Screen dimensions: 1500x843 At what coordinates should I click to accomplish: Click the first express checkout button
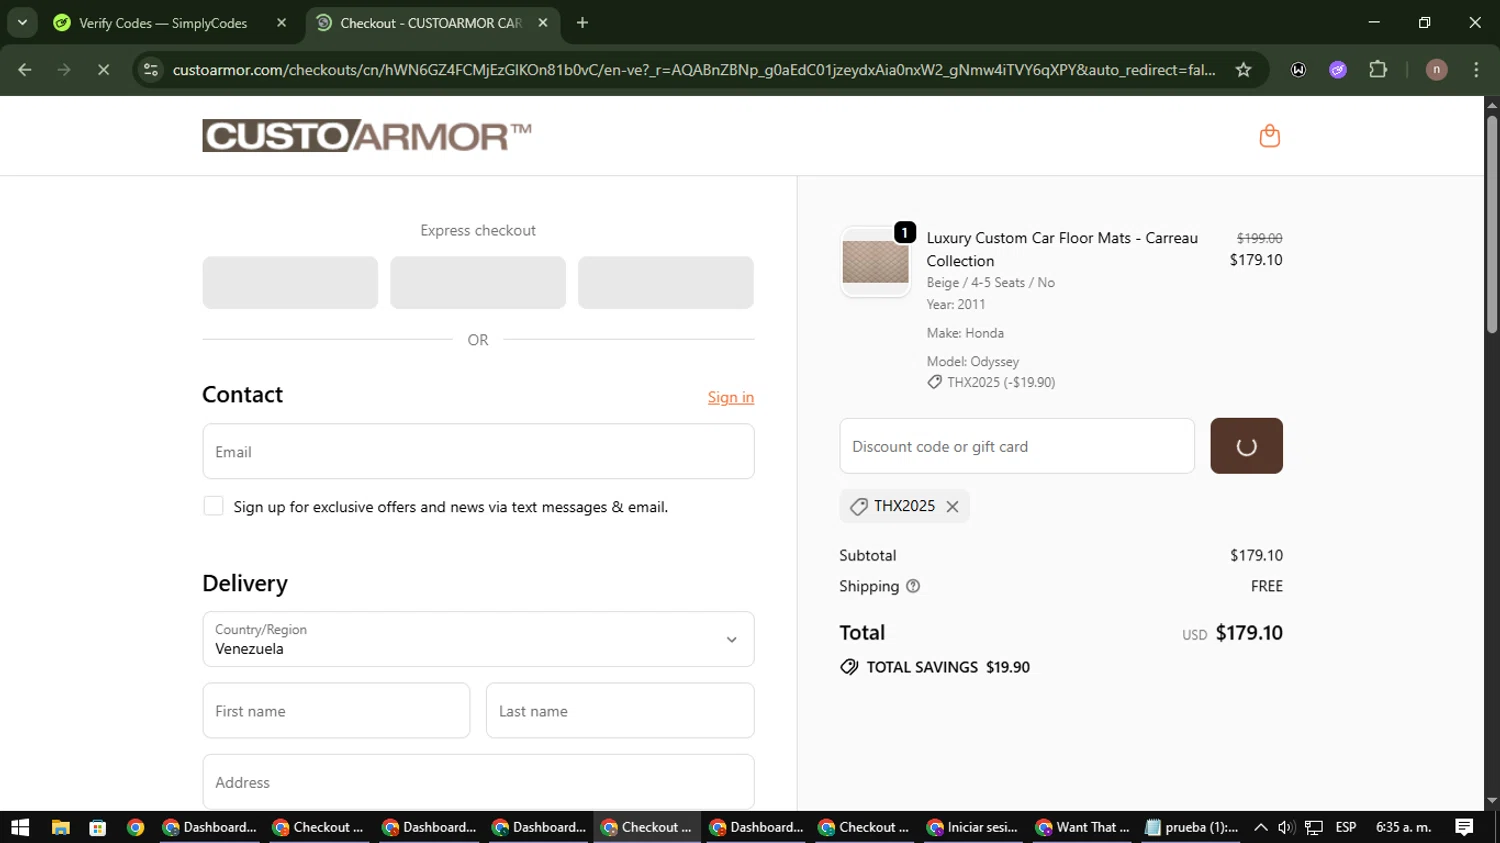click(290, 282)
